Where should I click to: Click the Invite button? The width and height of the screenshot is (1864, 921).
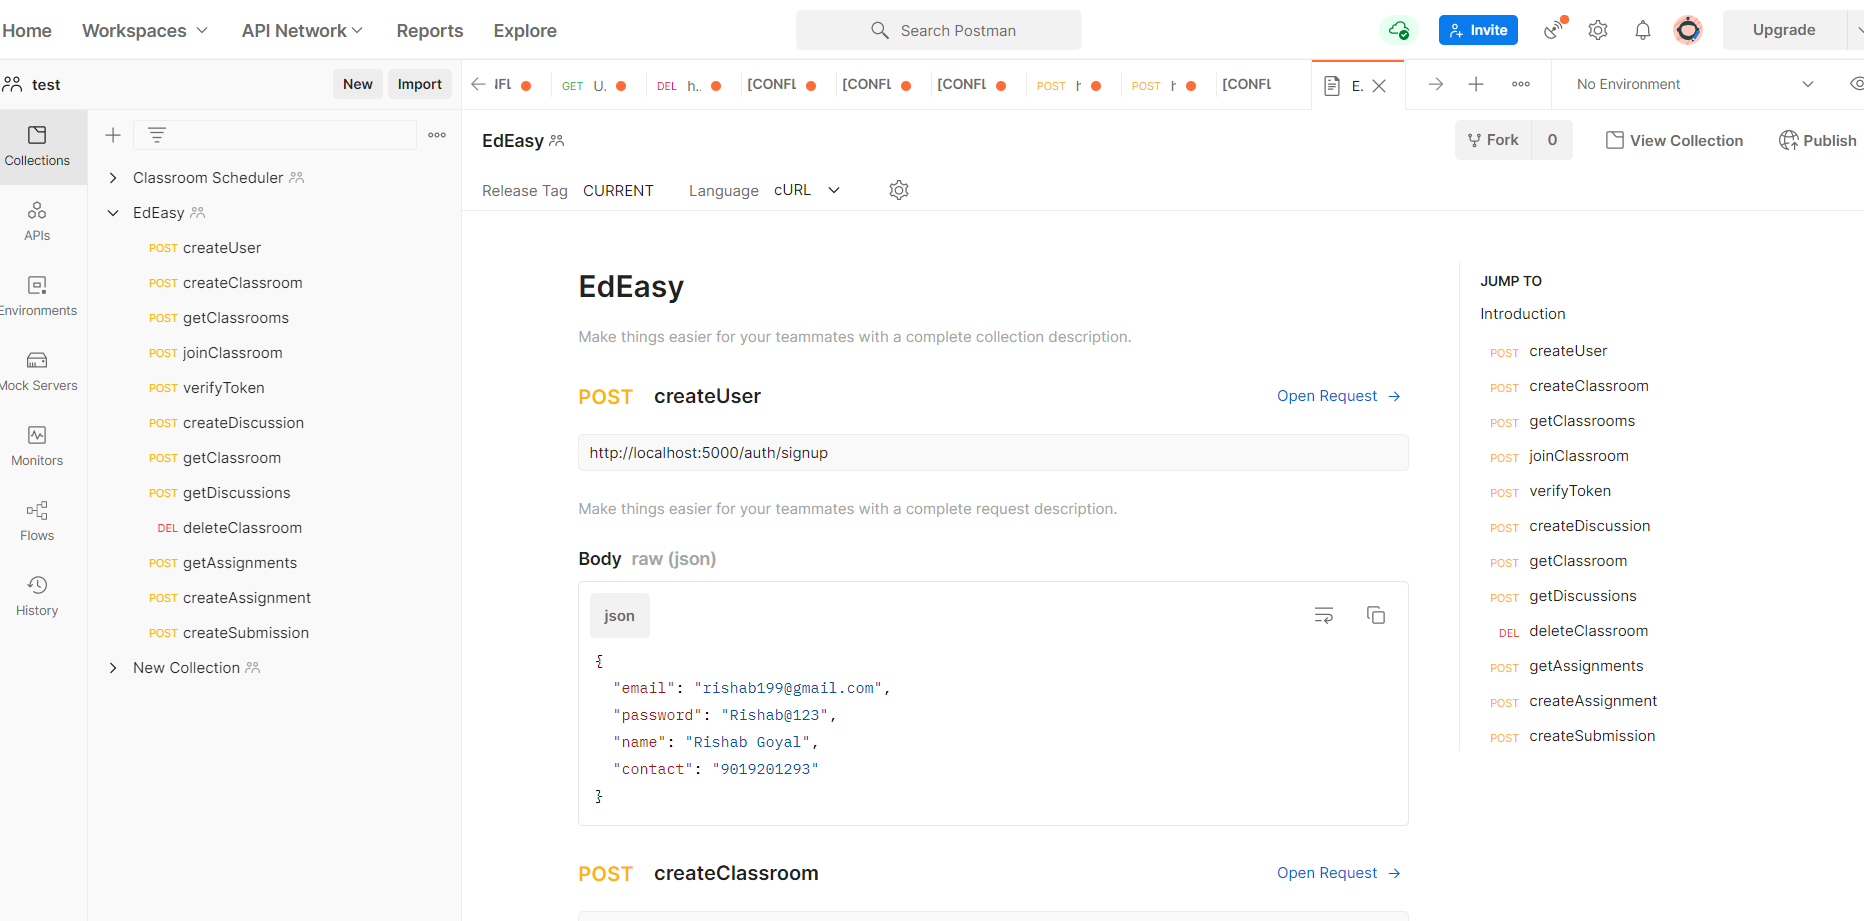[x=1478, y=30]
